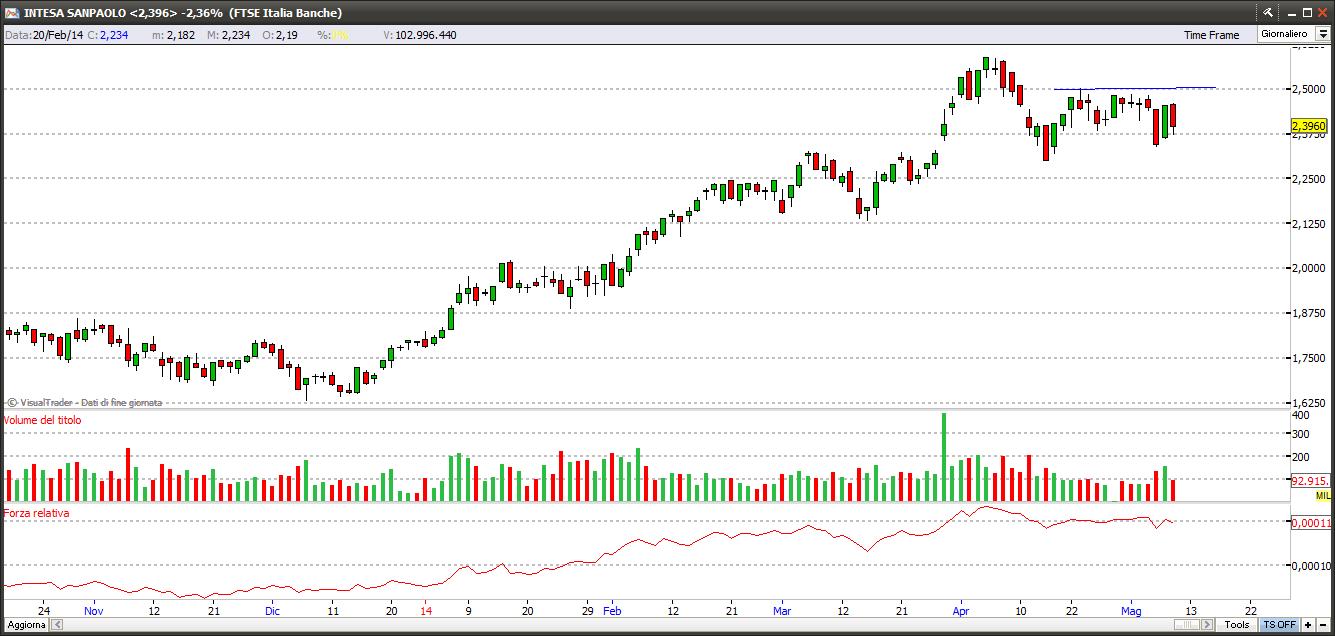
Task: Click the 92.915 volume value label
Action: (1309, 481)
